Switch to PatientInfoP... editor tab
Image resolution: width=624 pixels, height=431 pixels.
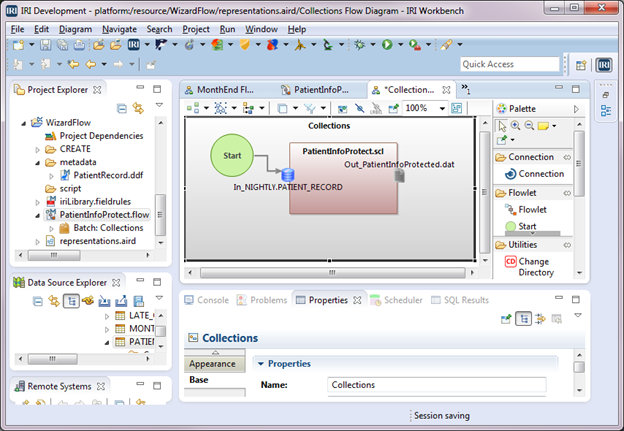[x=315, y=90]
